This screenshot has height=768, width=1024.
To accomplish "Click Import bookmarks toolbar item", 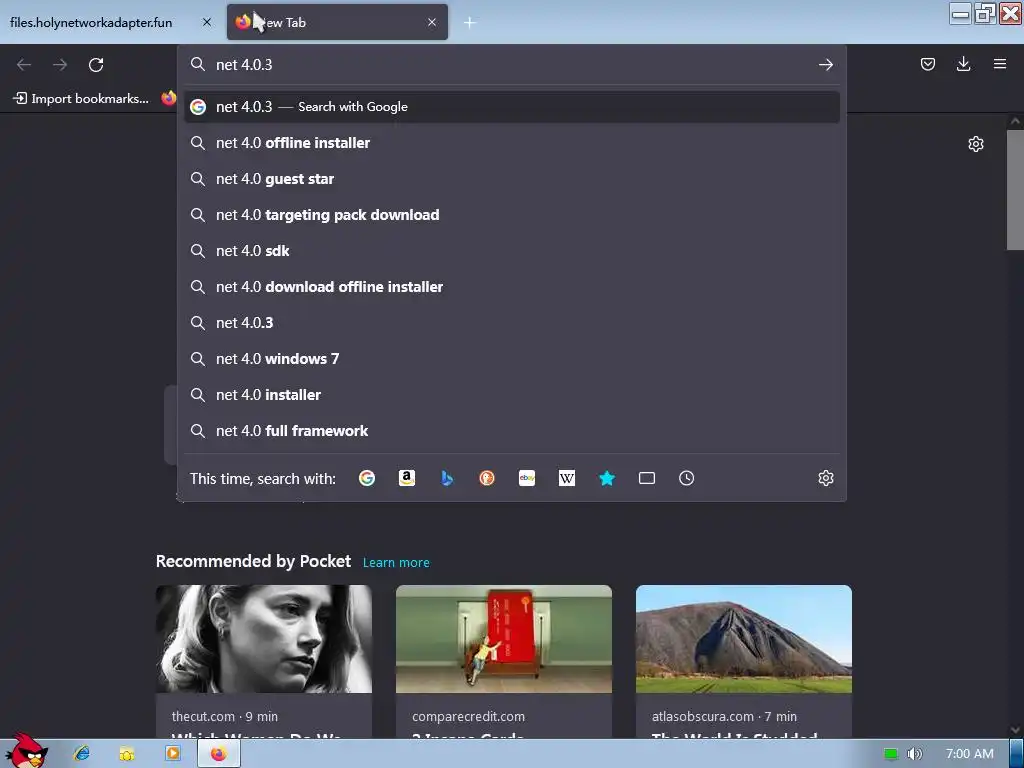I will click(82, 99).
